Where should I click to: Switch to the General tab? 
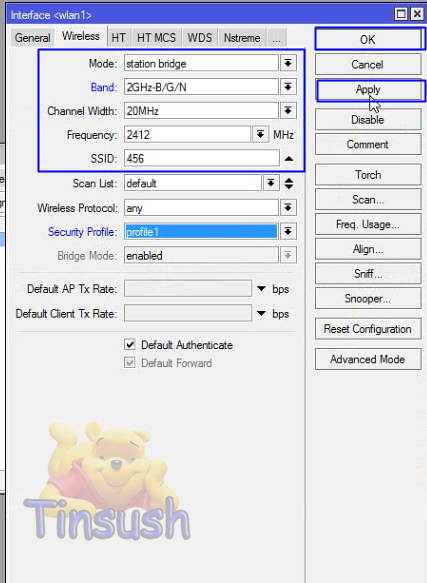coord(33,38)
